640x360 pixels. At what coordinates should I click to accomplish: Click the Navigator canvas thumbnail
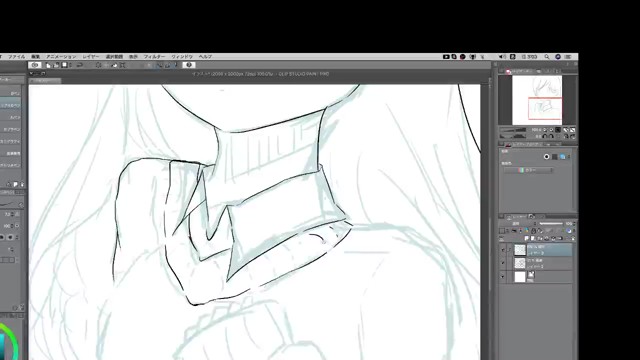(x=537, y=100)
